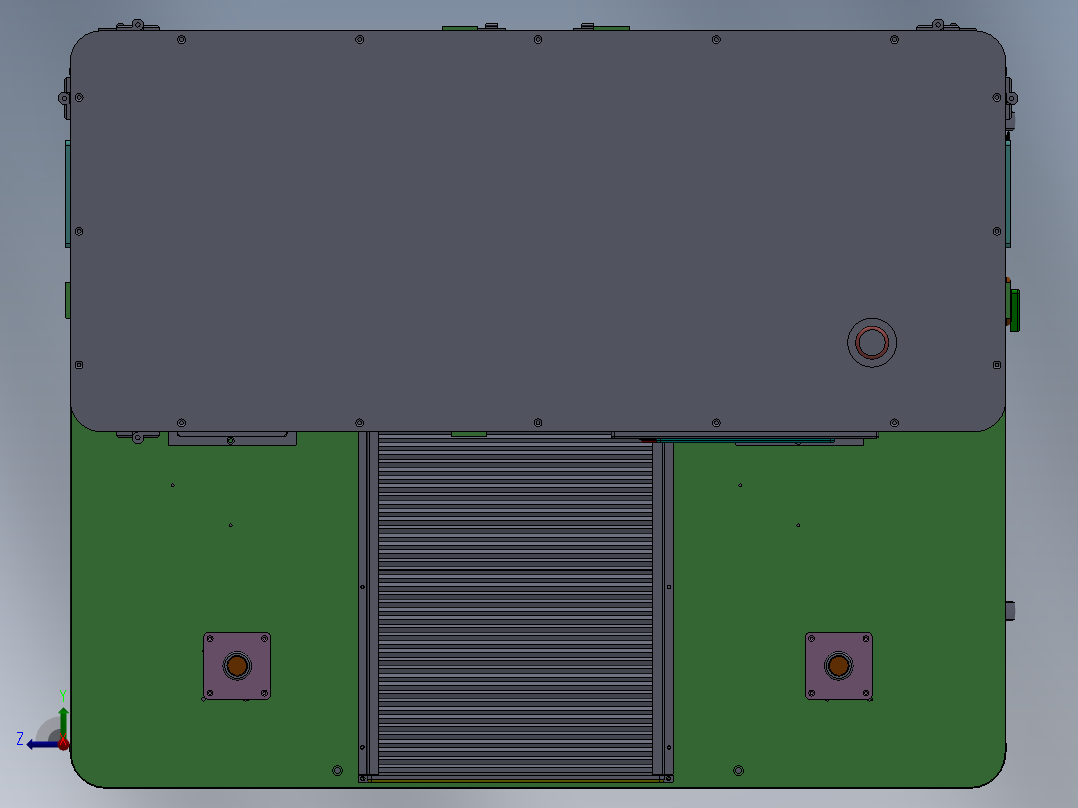Select the gray cylindrical stub on the base's right edge
The width and height of the screenshot is (1078, 808).
1011,611
